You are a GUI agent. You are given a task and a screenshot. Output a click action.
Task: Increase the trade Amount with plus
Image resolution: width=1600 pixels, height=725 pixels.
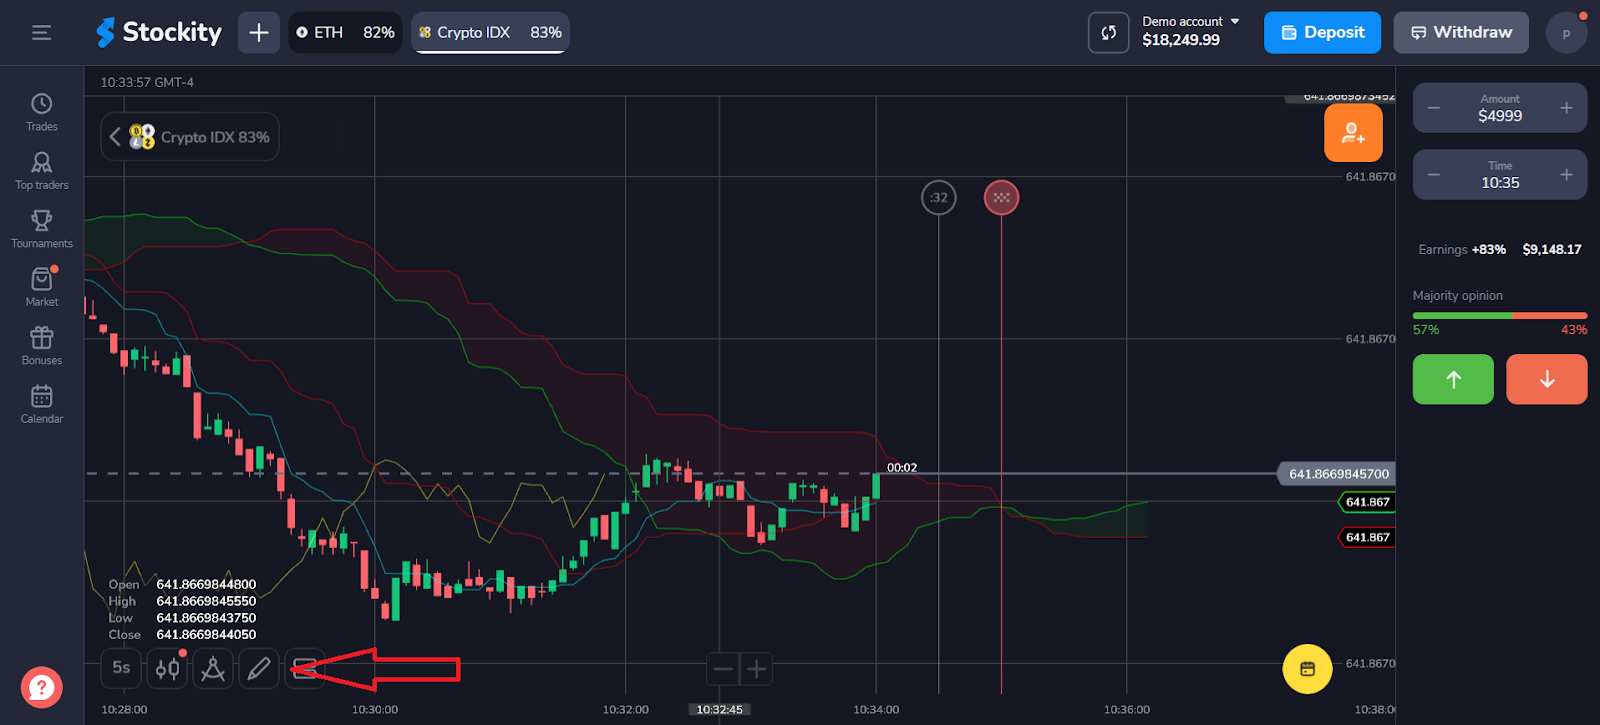click(x=1566, y=108)
